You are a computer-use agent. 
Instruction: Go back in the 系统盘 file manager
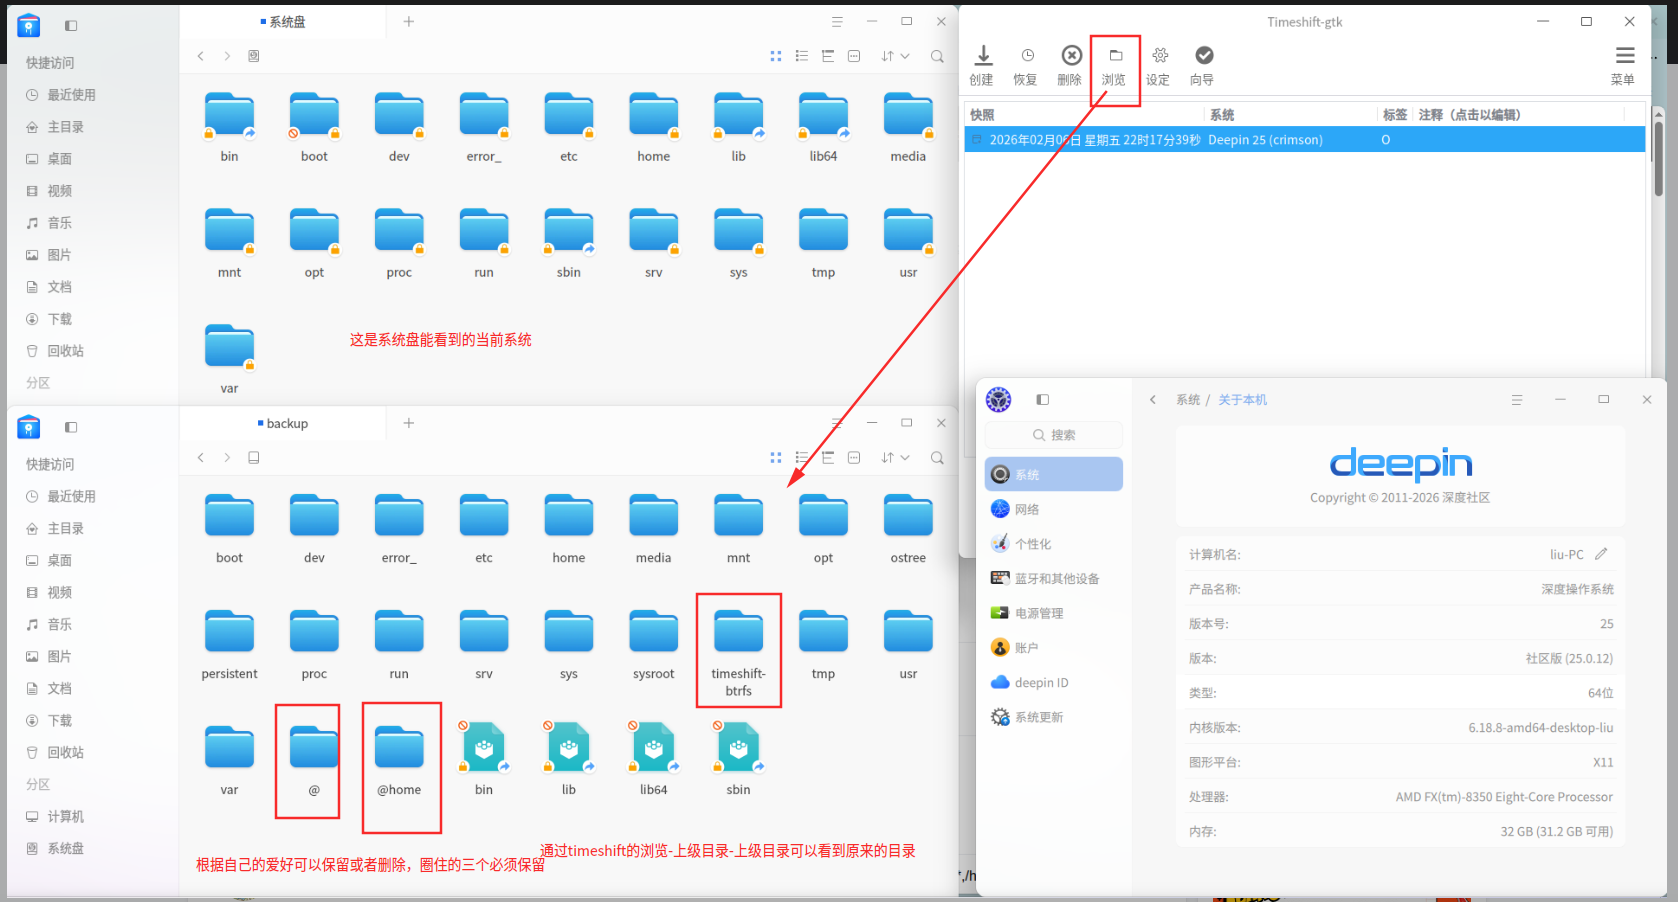pyautogui.click(x=201, y=56)
